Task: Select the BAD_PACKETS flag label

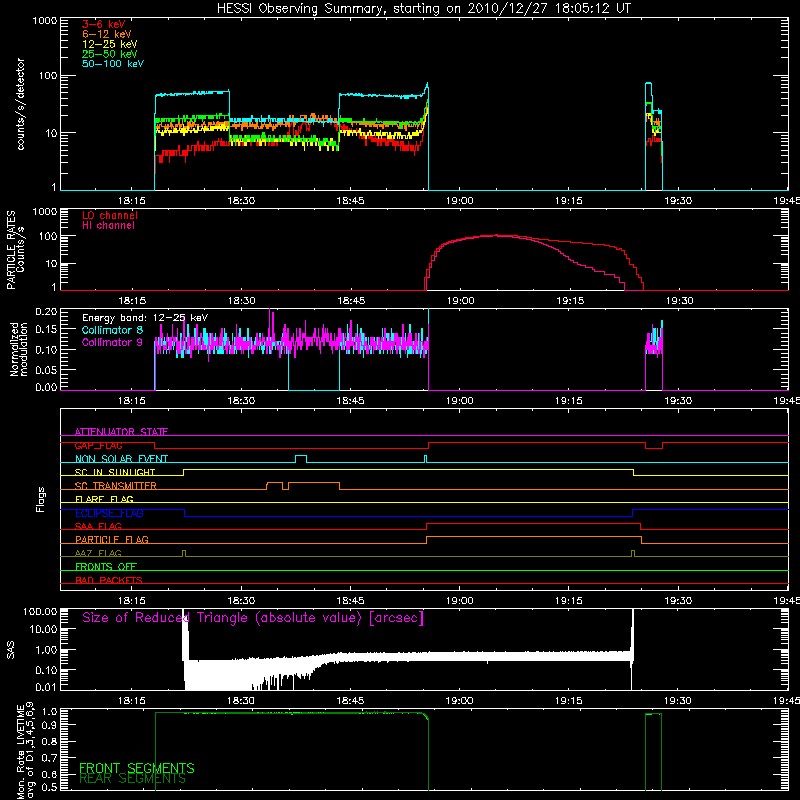Action: tap(109, 580)
